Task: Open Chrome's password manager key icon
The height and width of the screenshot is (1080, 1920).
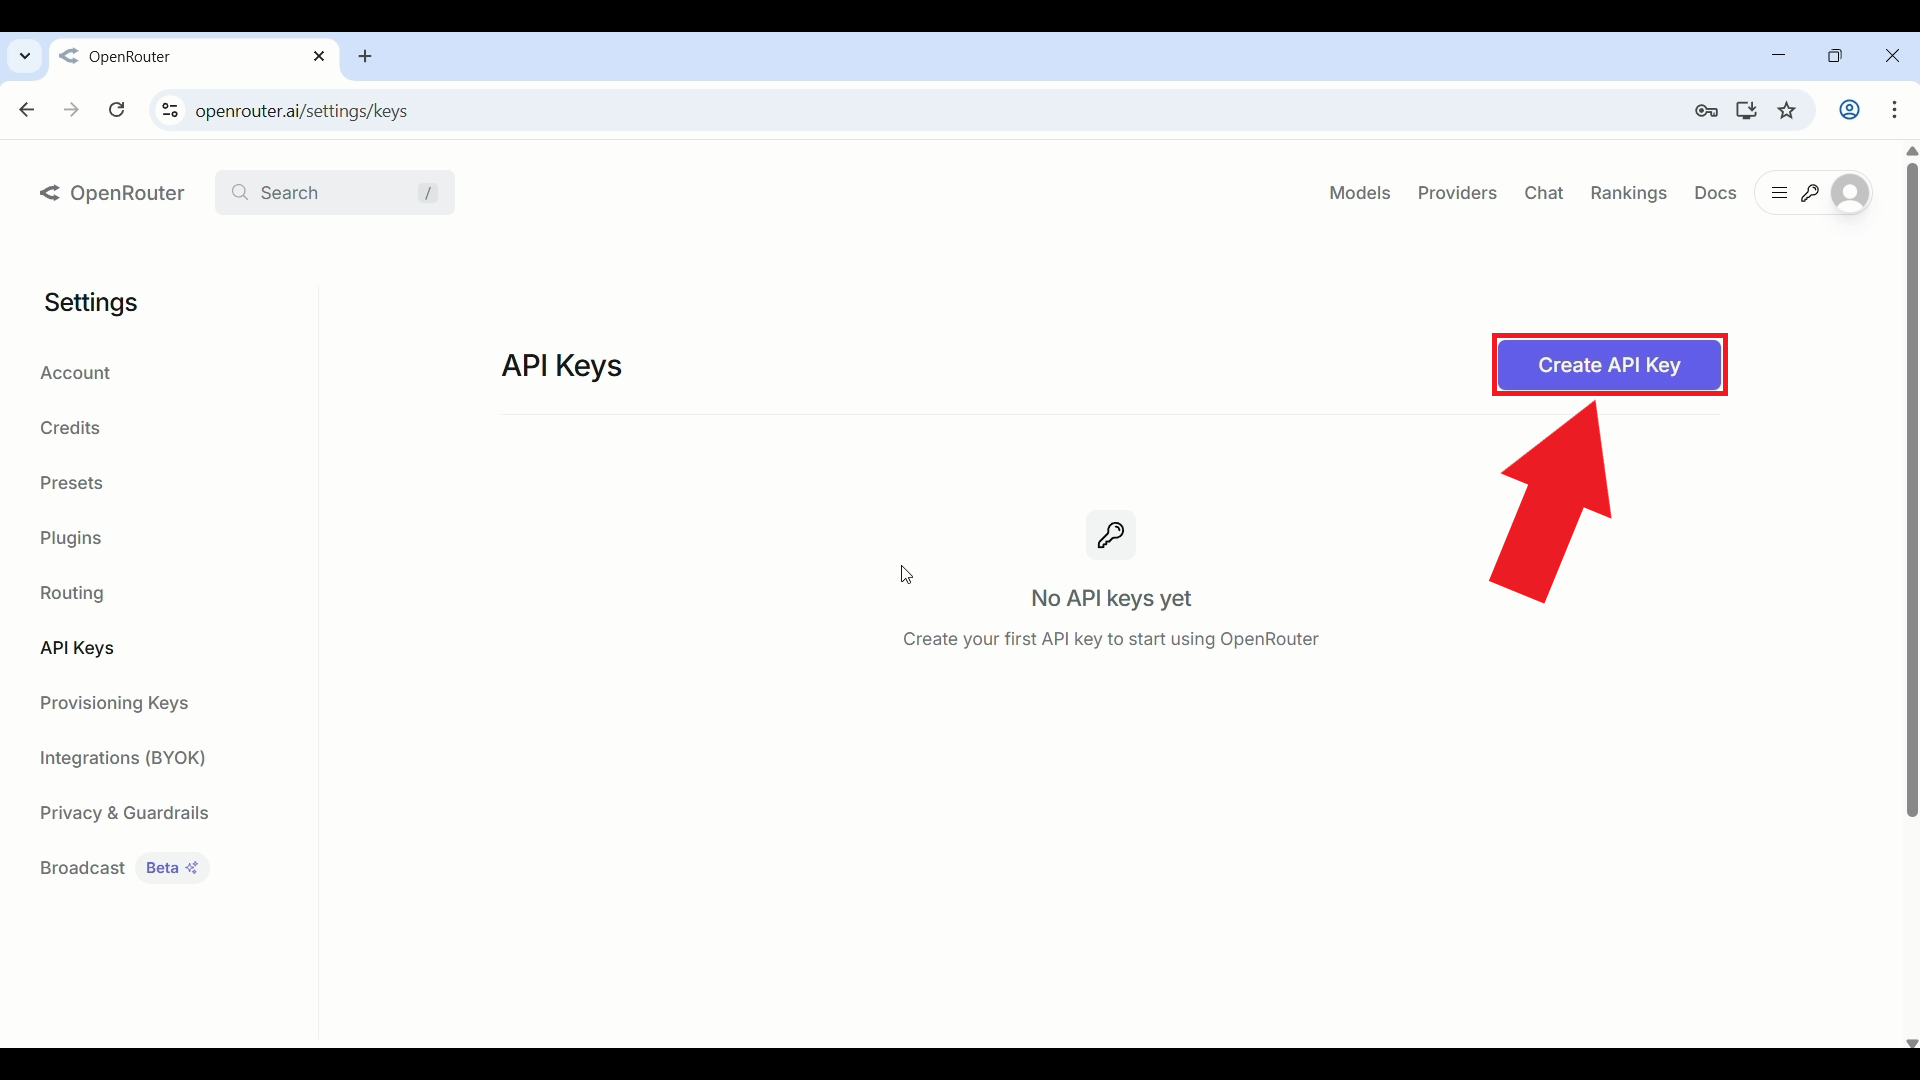Action: (1707, 110)
